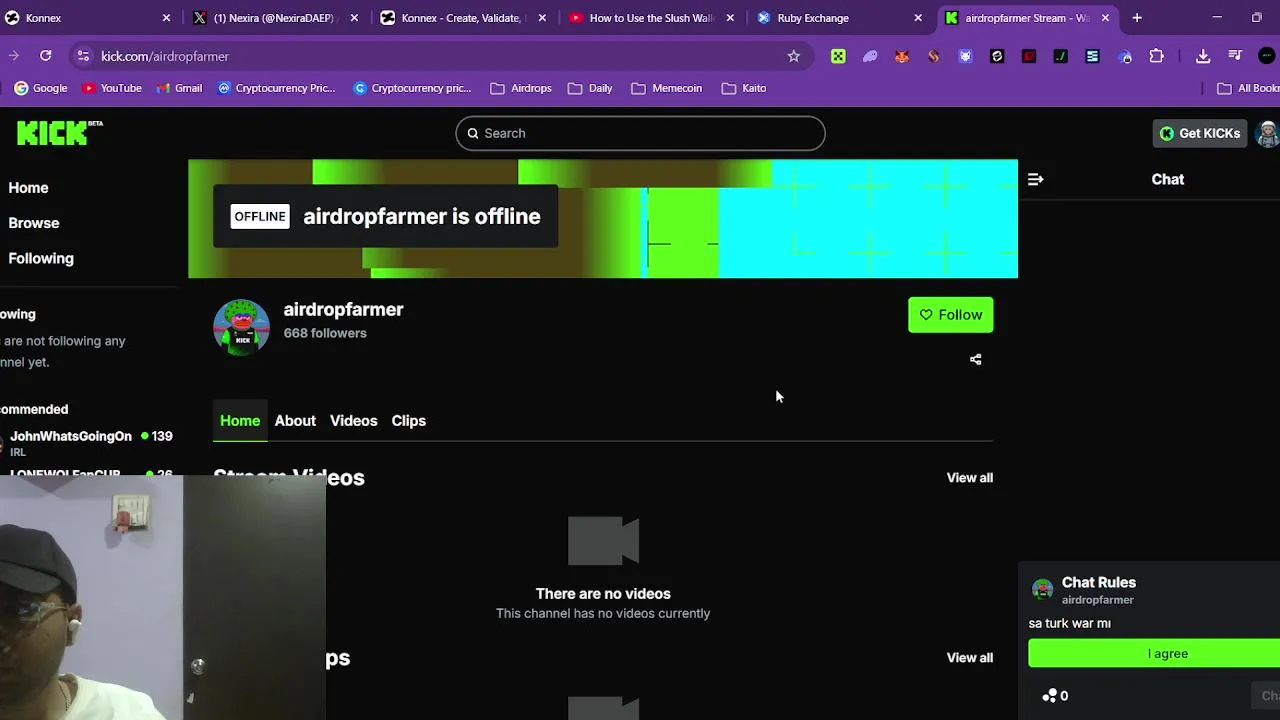Close the Ruby Exchange tab

click(x=918, y=18)
